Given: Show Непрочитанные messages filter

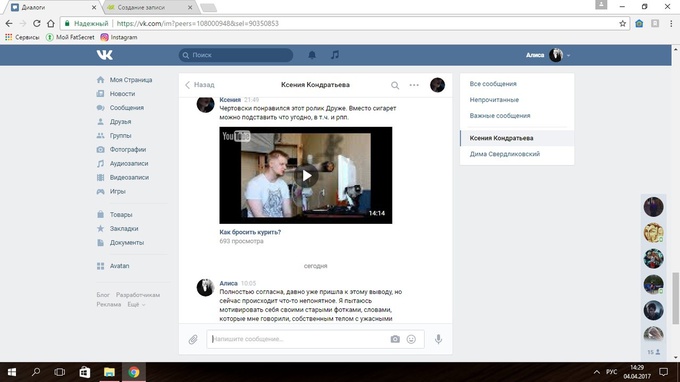Looking at the screenshot, I should [494, 100].
